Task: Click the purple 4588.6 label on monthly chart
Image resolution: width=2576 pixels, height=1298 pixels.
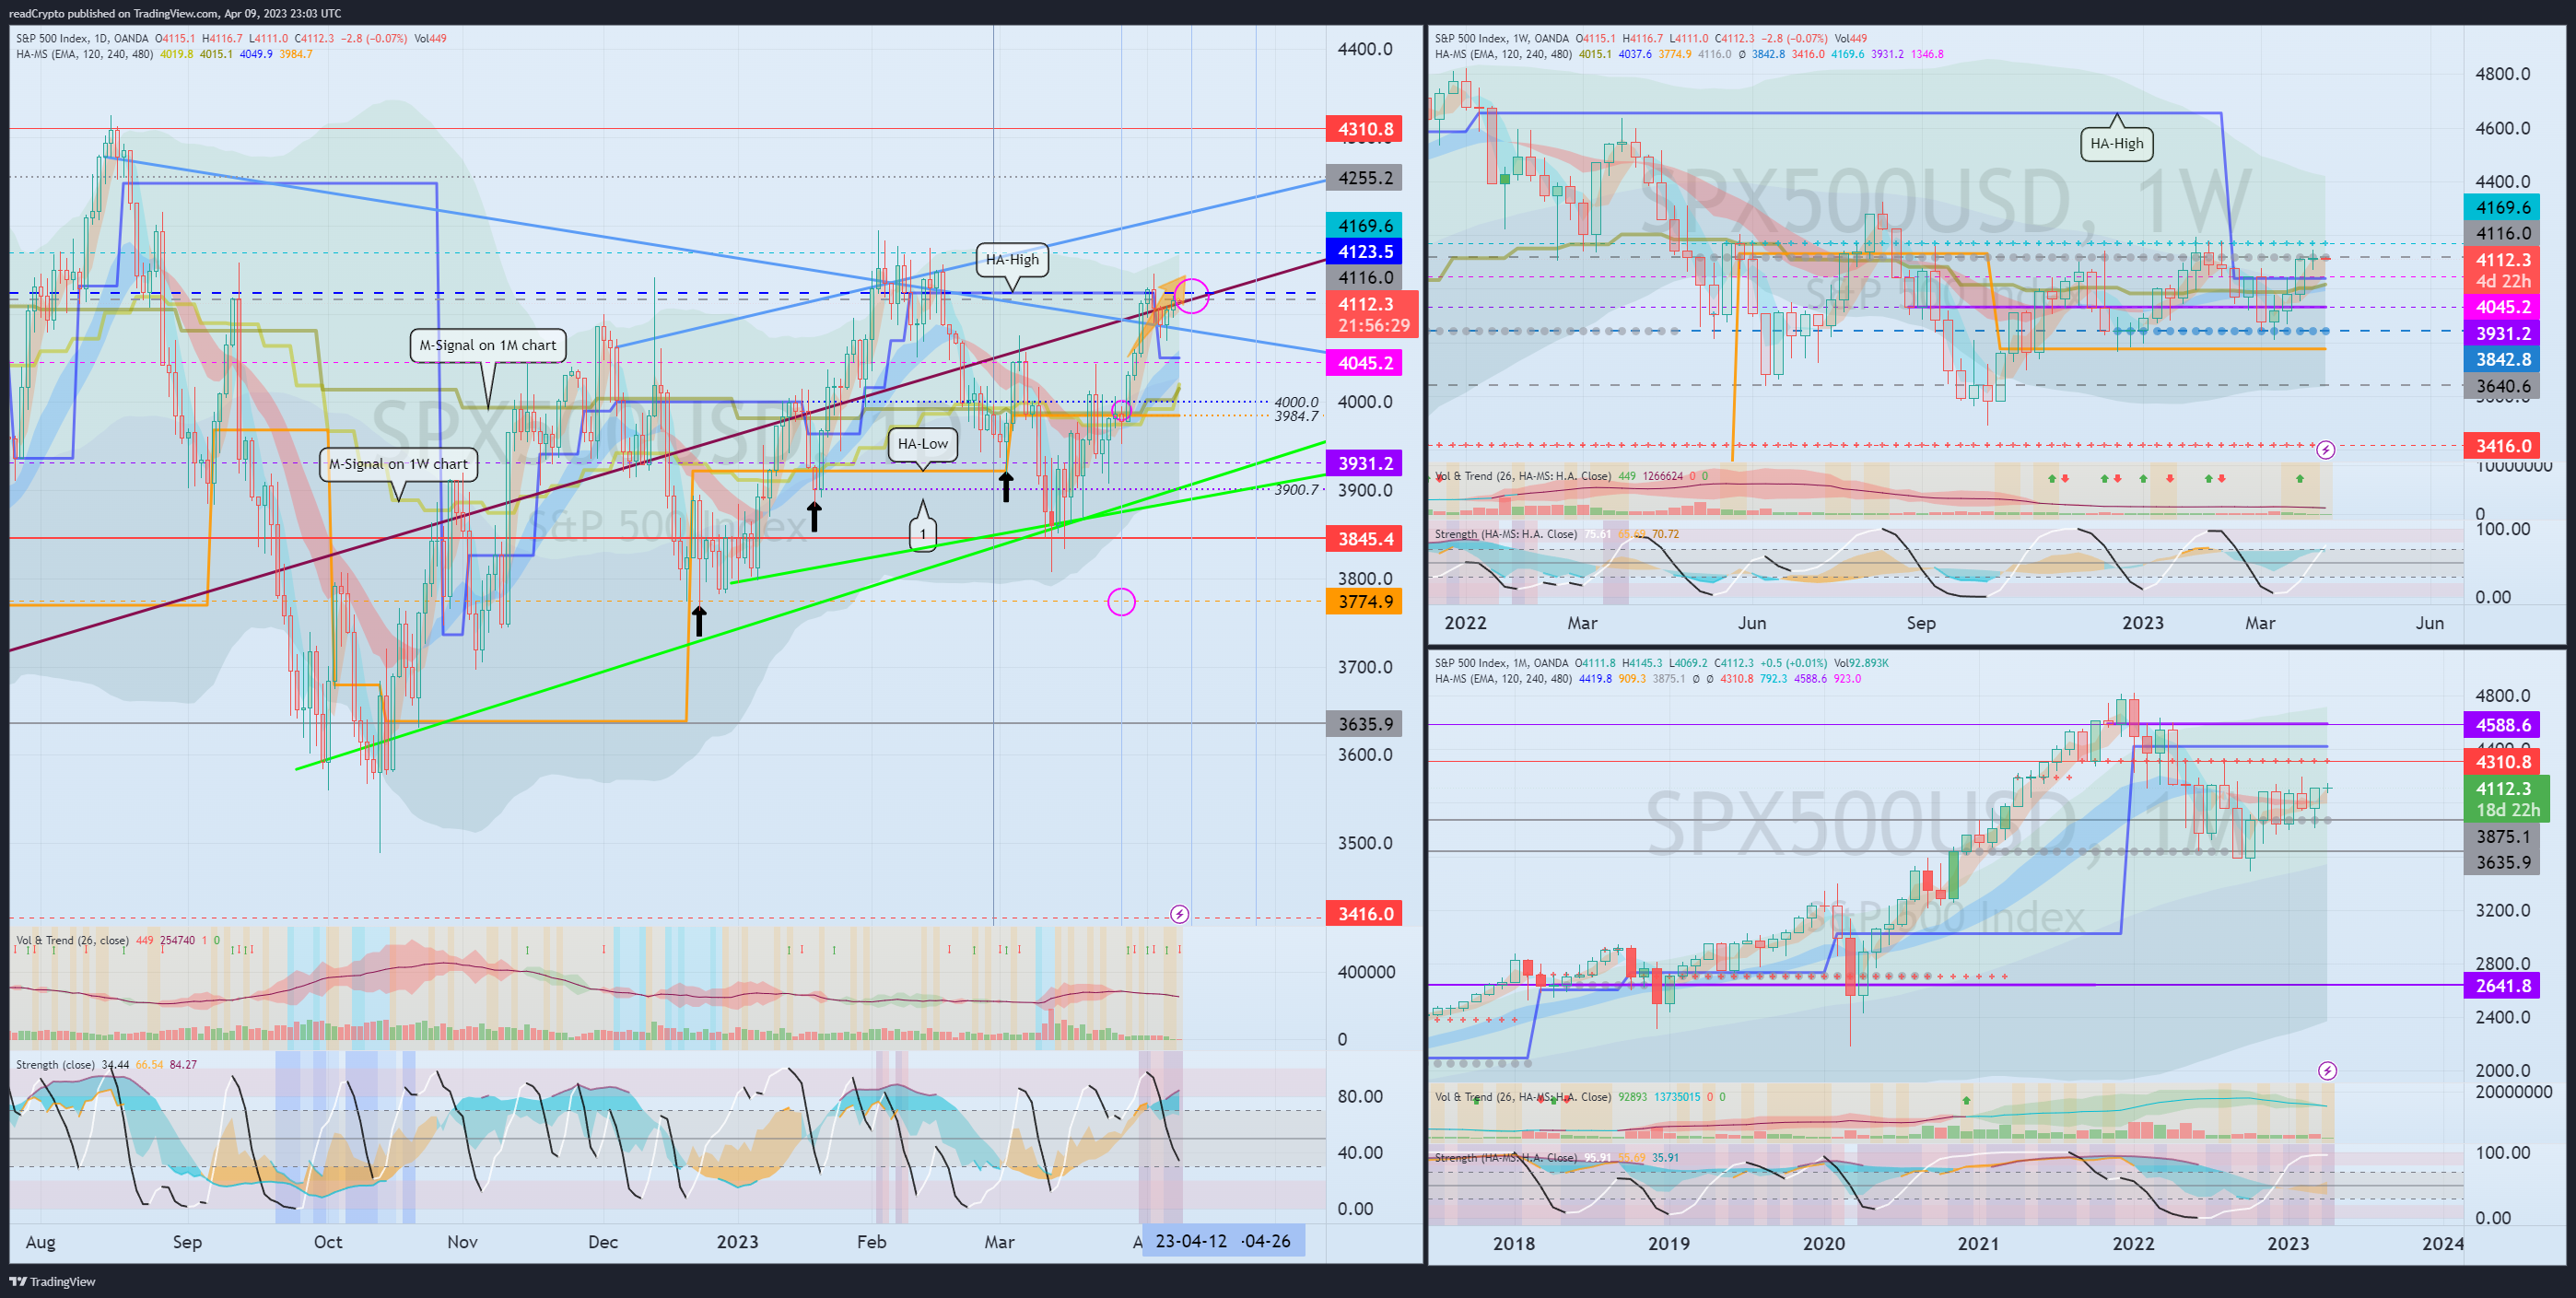Action: [2502, 725]
